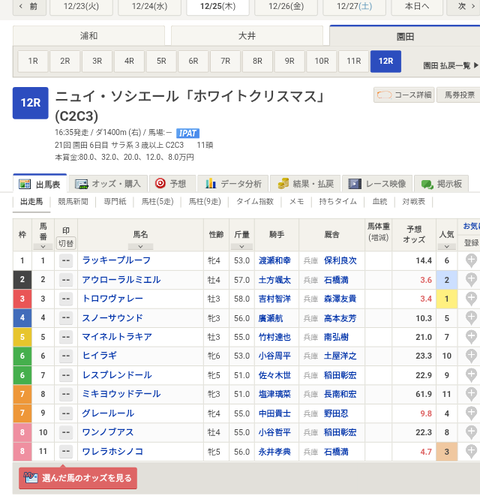Open データ分析 bar chart tab
This screenshot has height=499, width=480.
tap(233, 184)
